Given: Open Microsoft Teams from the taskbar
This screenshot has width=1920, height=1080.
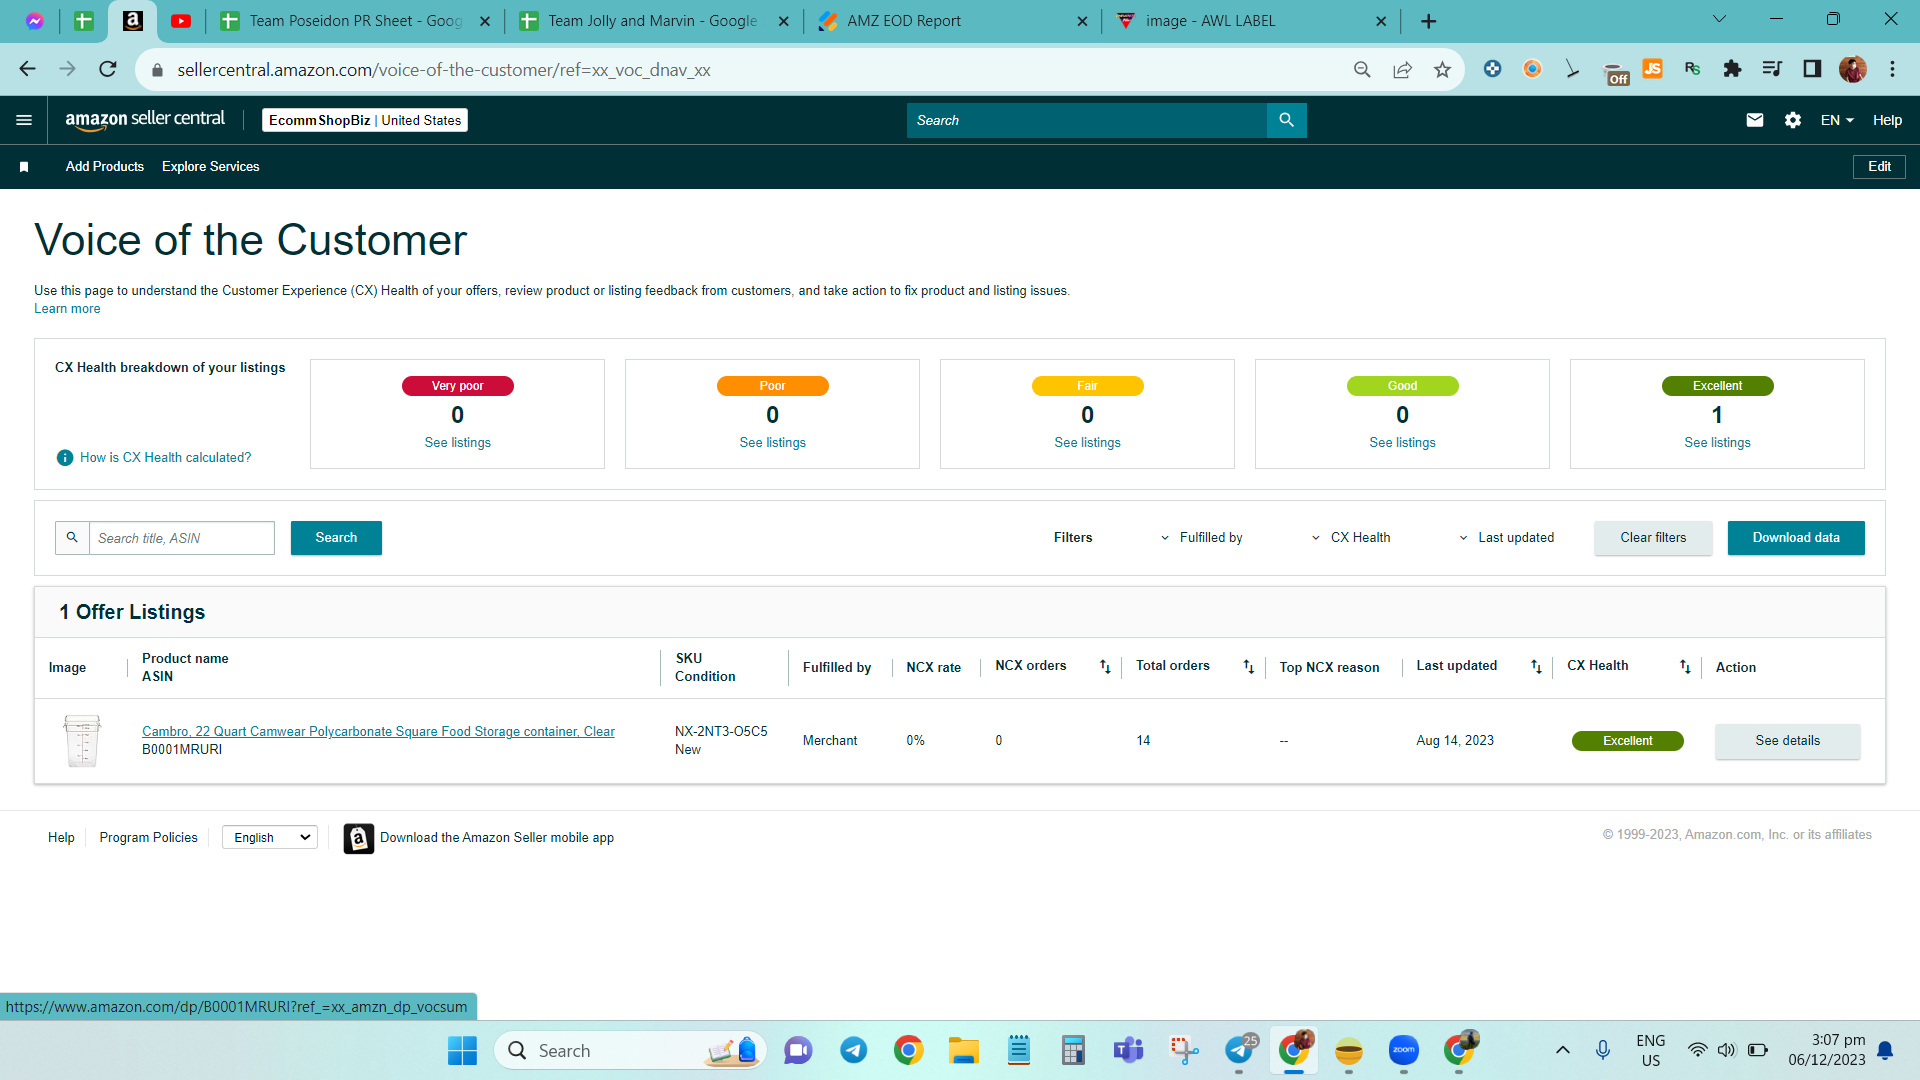Looking at the screenshot, I should 1129,1051.
